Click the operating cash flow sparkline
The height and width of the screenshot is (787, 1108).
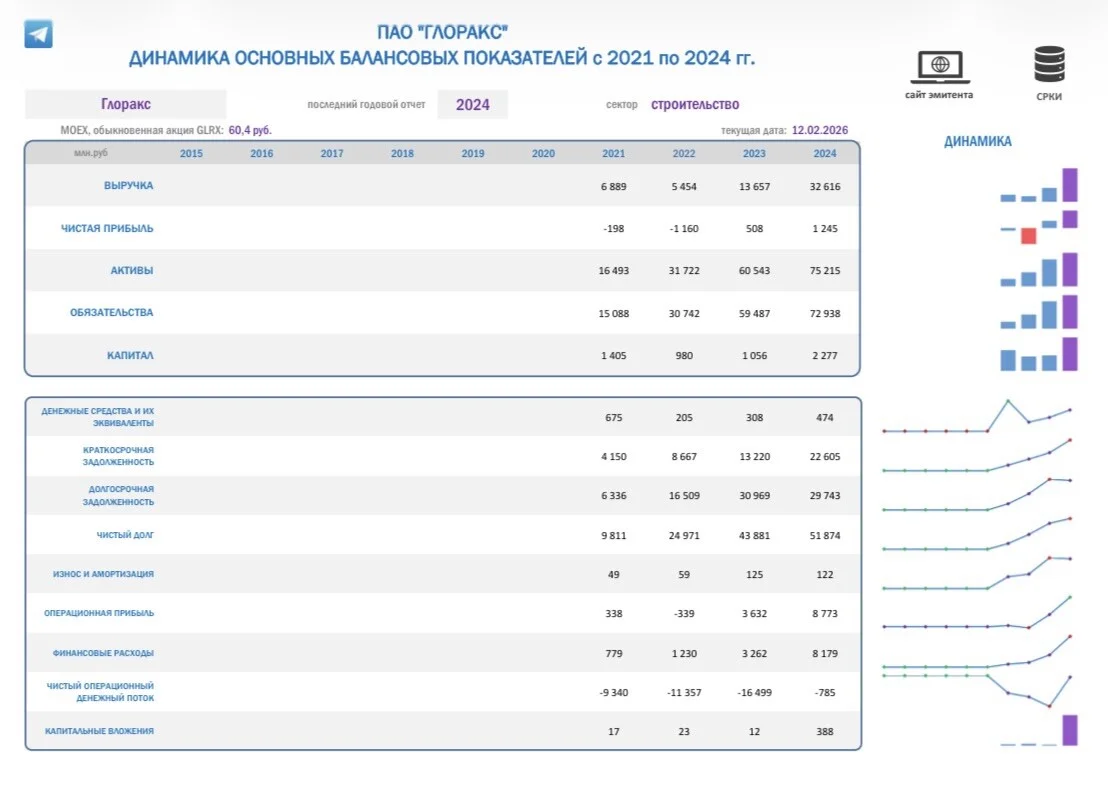tap(977, 690)
